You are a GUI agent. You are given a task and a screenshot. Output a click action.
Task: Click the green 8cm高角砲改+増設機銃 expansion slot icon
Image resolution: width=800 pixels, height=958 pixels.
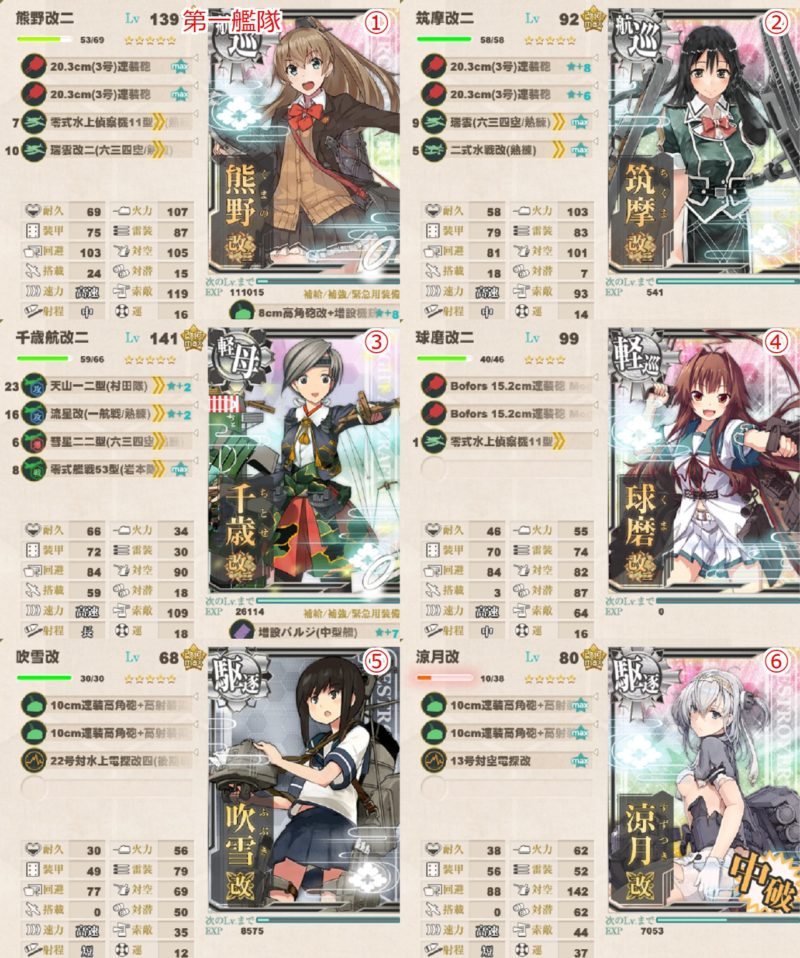pyautogui.click(x=241, y=313)
